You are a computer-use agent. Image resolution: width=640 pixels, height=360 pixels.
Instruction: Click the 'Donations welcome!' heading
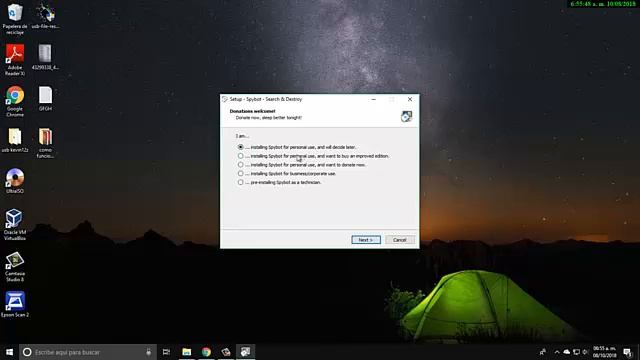pos(253,111)
